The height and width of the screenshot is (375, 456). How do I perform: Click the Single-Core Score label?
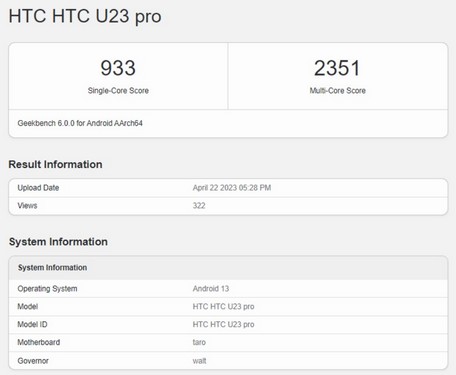118,91
